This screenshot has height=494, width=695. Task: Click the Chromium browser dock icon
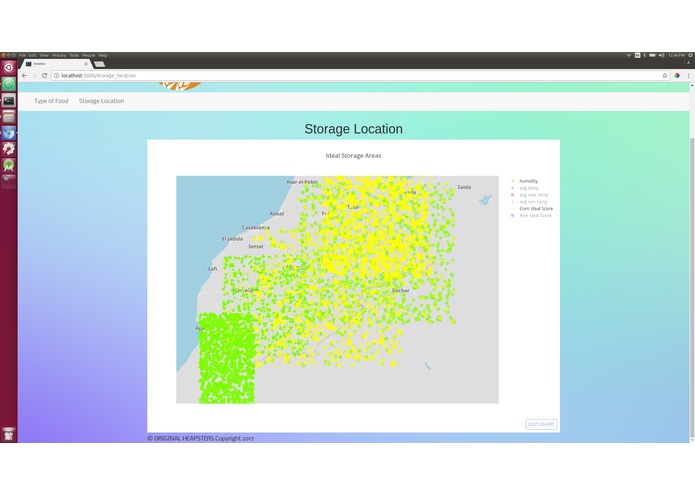point(8,133)
